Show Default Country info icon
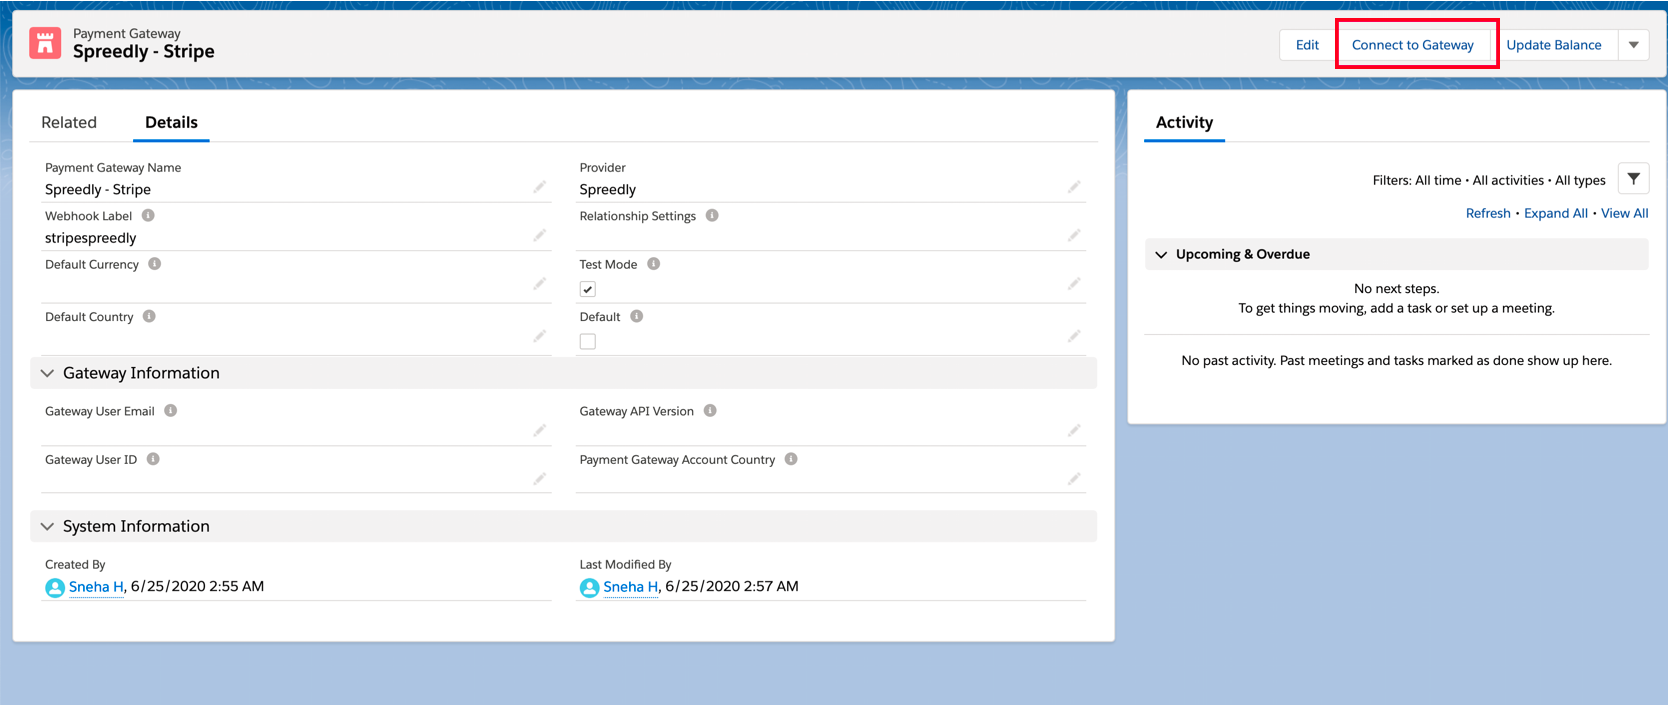1669x705 pixels. coord(149,316)
